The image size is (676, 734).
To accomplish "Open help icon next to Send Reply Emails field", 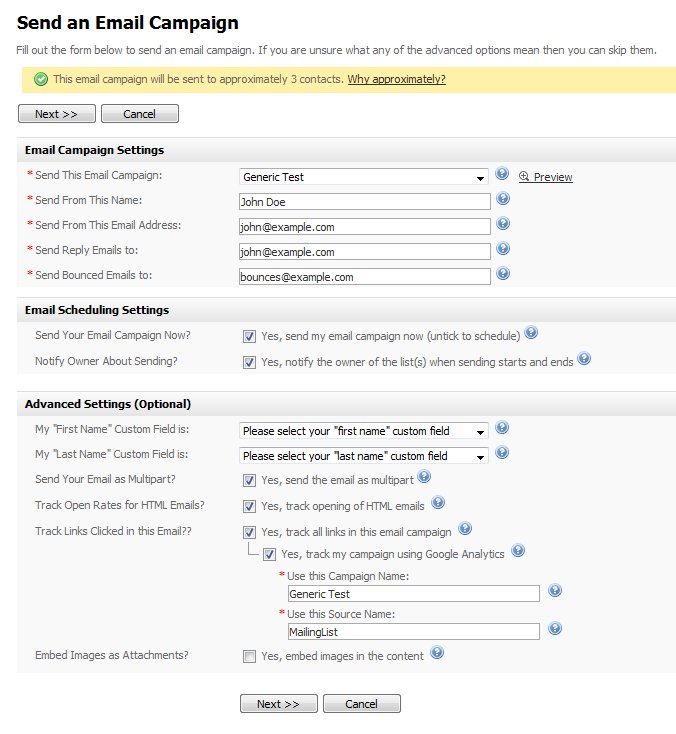I will [503, 249].
